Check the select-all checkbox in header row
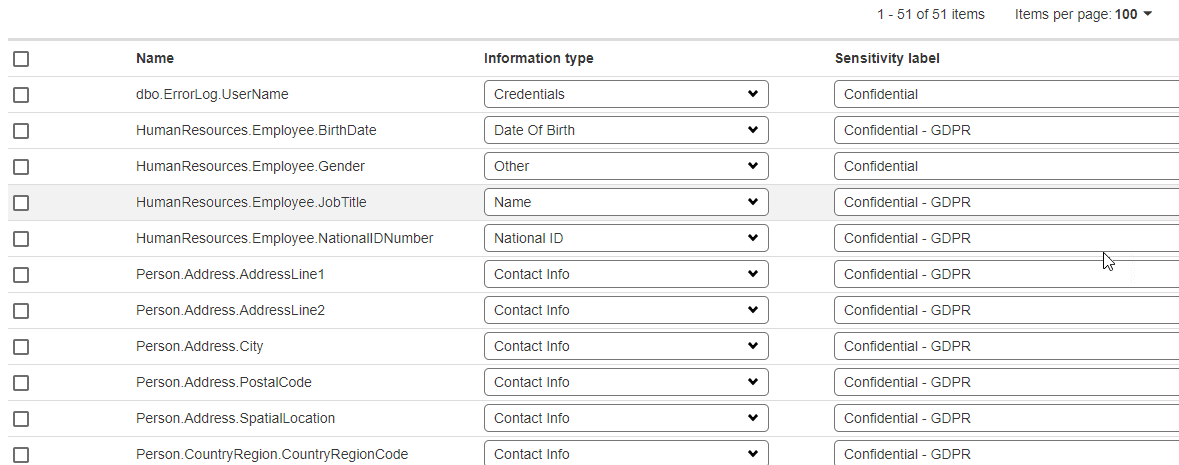 [x=21, y=59]
